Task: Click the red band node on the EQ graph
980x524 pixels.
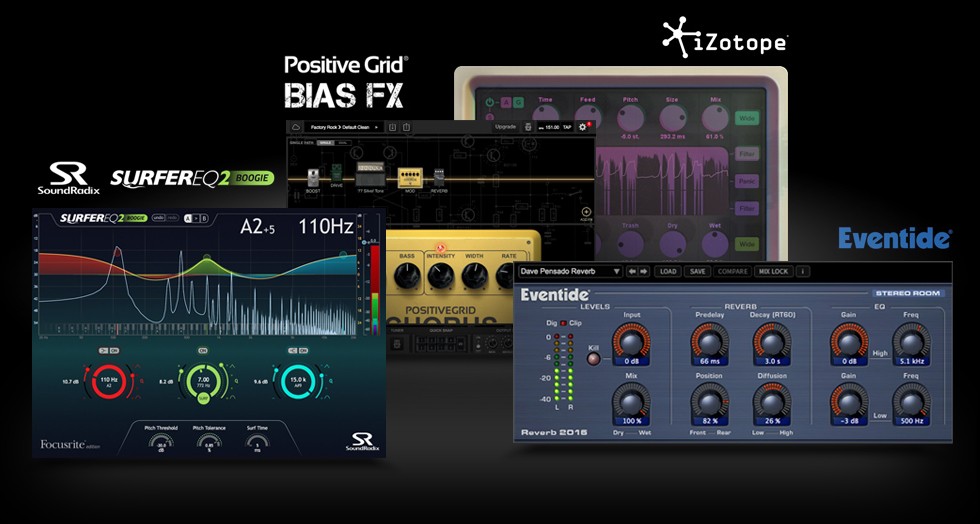Action: (x=116, y=252)
